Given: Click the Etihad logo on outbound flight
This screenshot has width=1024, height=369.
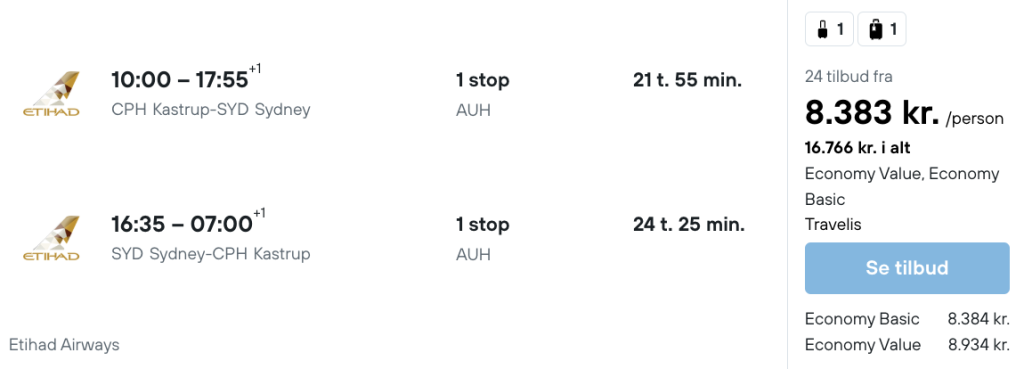Looking at the screenshot, I should click(51, 93).
